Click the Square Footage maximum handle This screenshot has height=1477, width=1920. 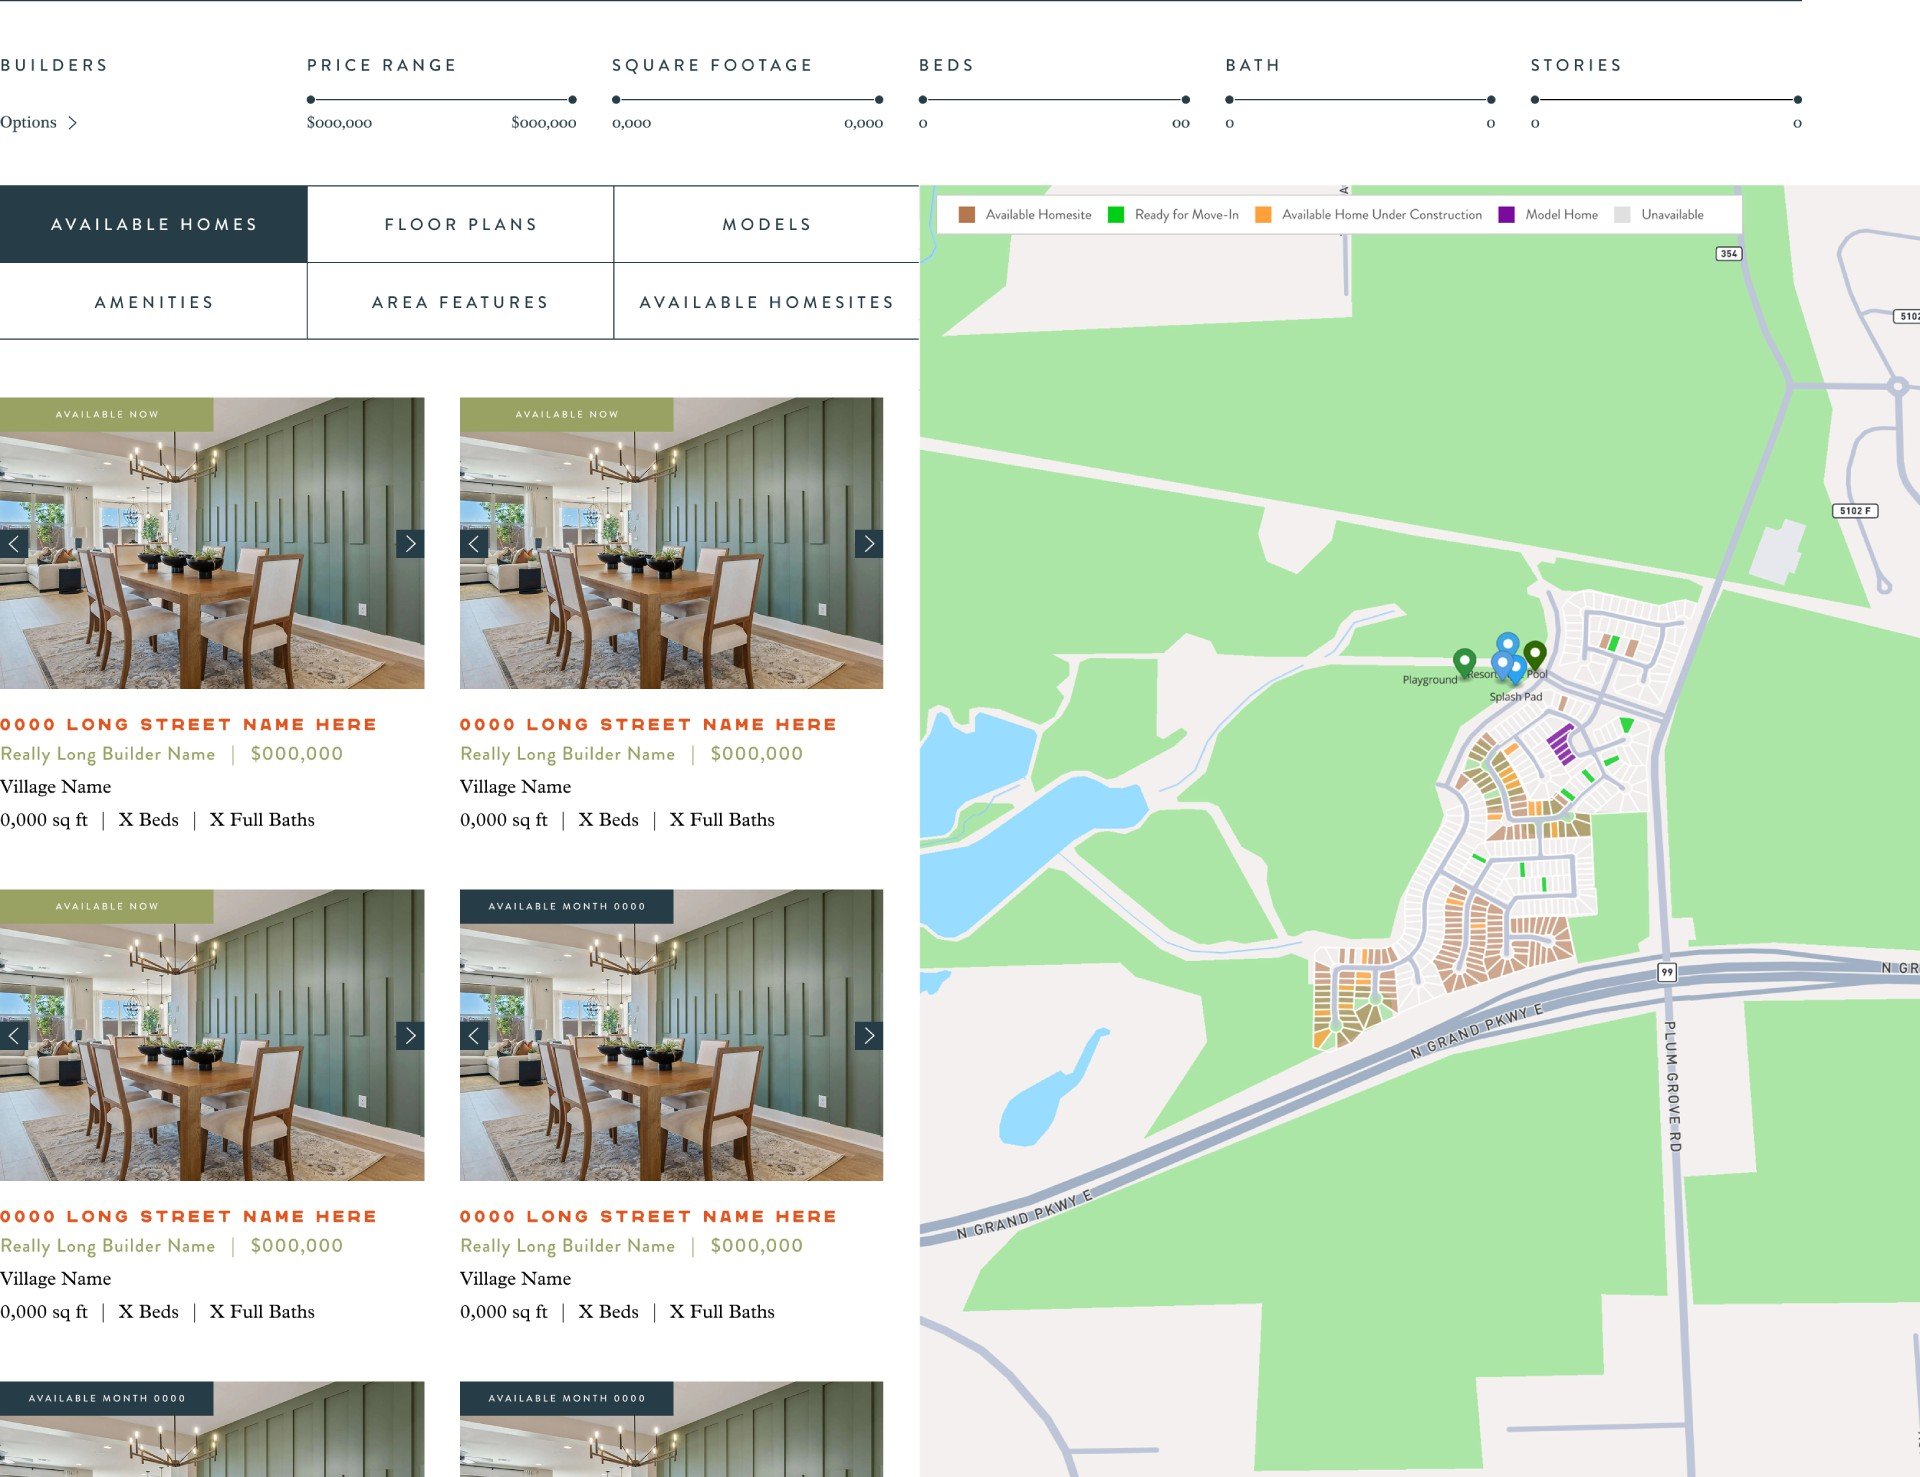click(x=879, y=100)
